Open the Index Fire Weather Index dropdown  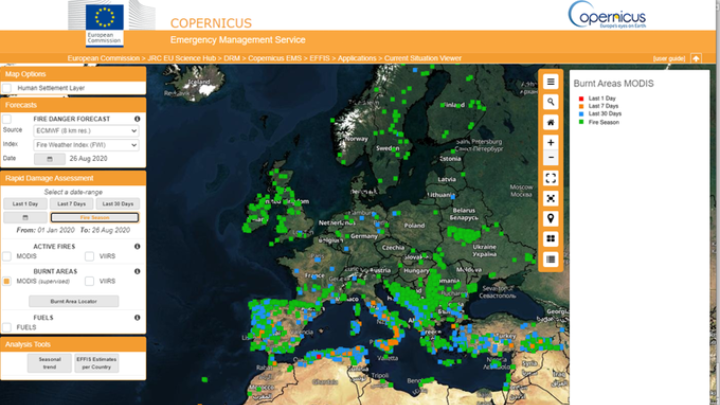(x=86, y=145)
